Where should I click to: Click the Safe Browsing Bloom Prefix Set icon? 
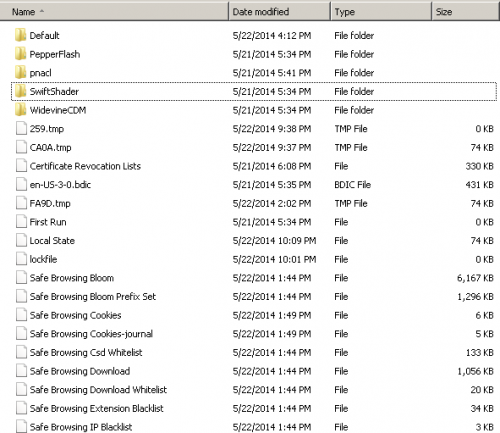click(21, 296)
